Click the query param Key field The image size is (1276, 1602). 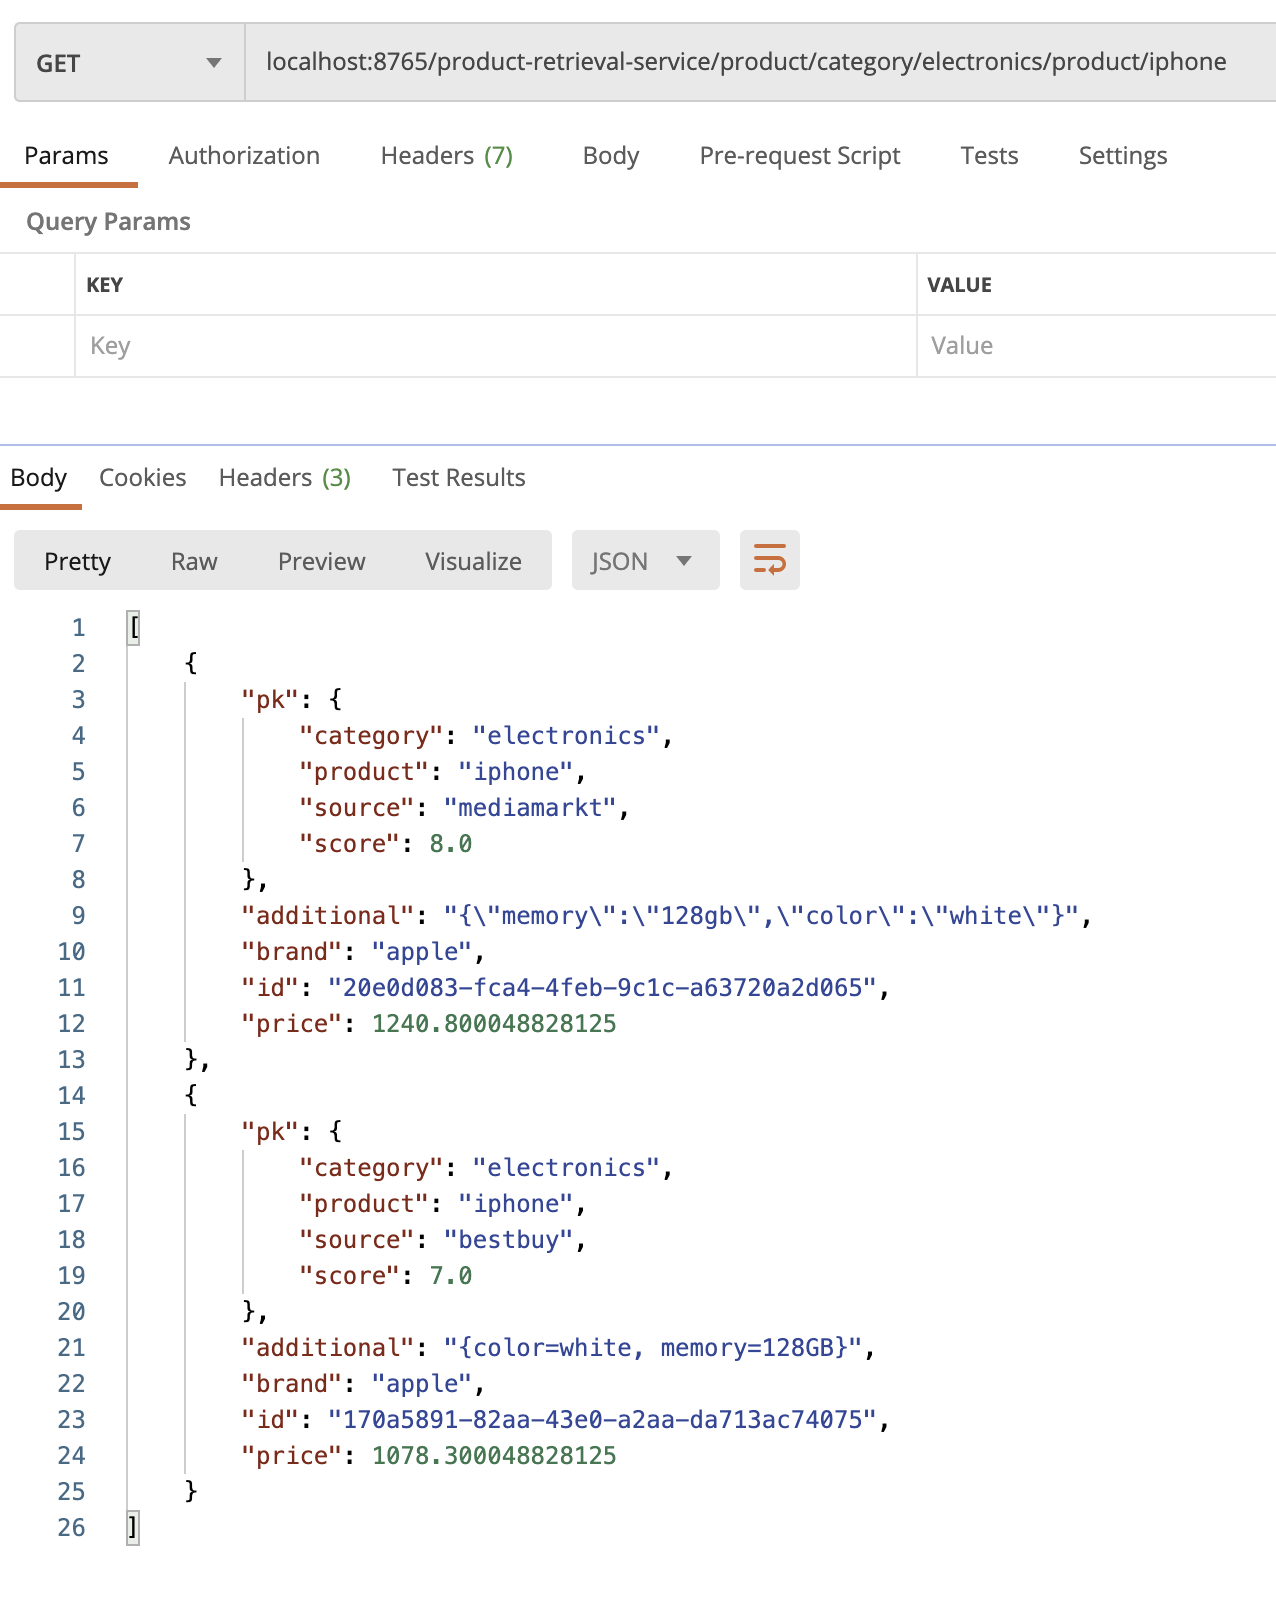[495, 346]
